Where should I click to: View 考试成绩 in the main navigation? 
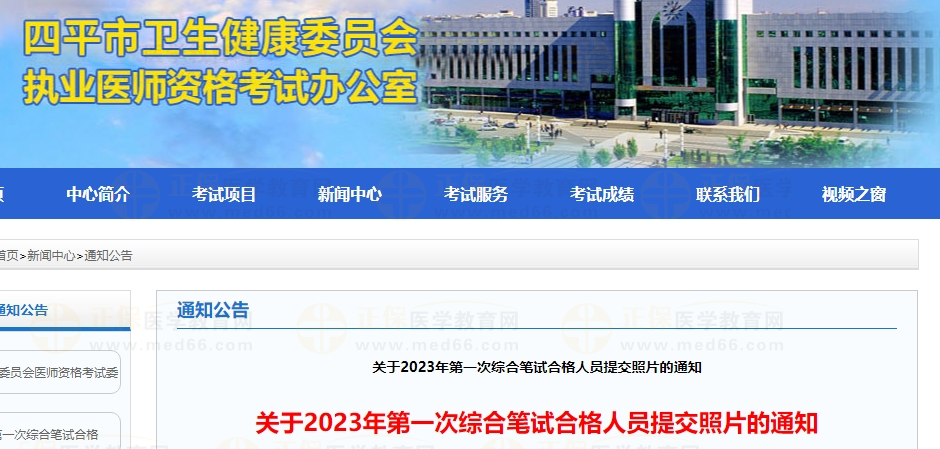[602, 195]
